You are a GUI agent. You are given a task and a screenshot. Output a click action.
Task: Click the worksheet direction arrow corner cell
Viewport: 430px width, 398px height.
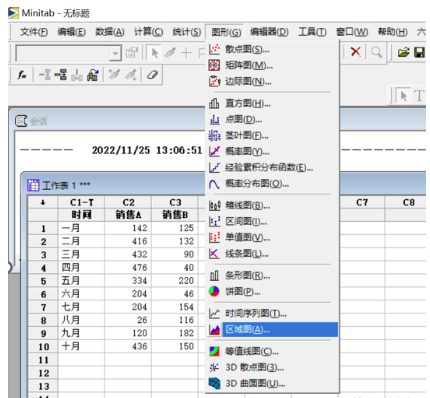click(x=43, y=202)
